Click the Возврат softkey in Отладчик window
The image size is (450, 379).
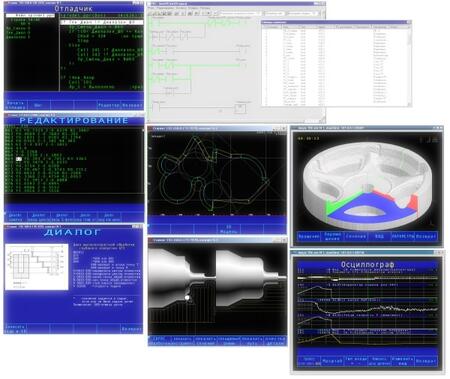132,105
